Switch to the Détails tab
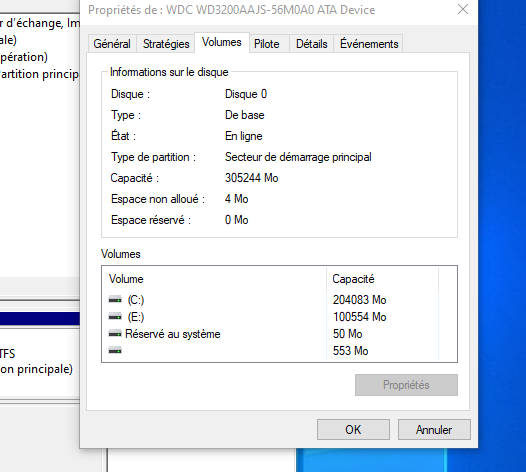The height and width of the screenshot is (472, 526). coord(312,44)
